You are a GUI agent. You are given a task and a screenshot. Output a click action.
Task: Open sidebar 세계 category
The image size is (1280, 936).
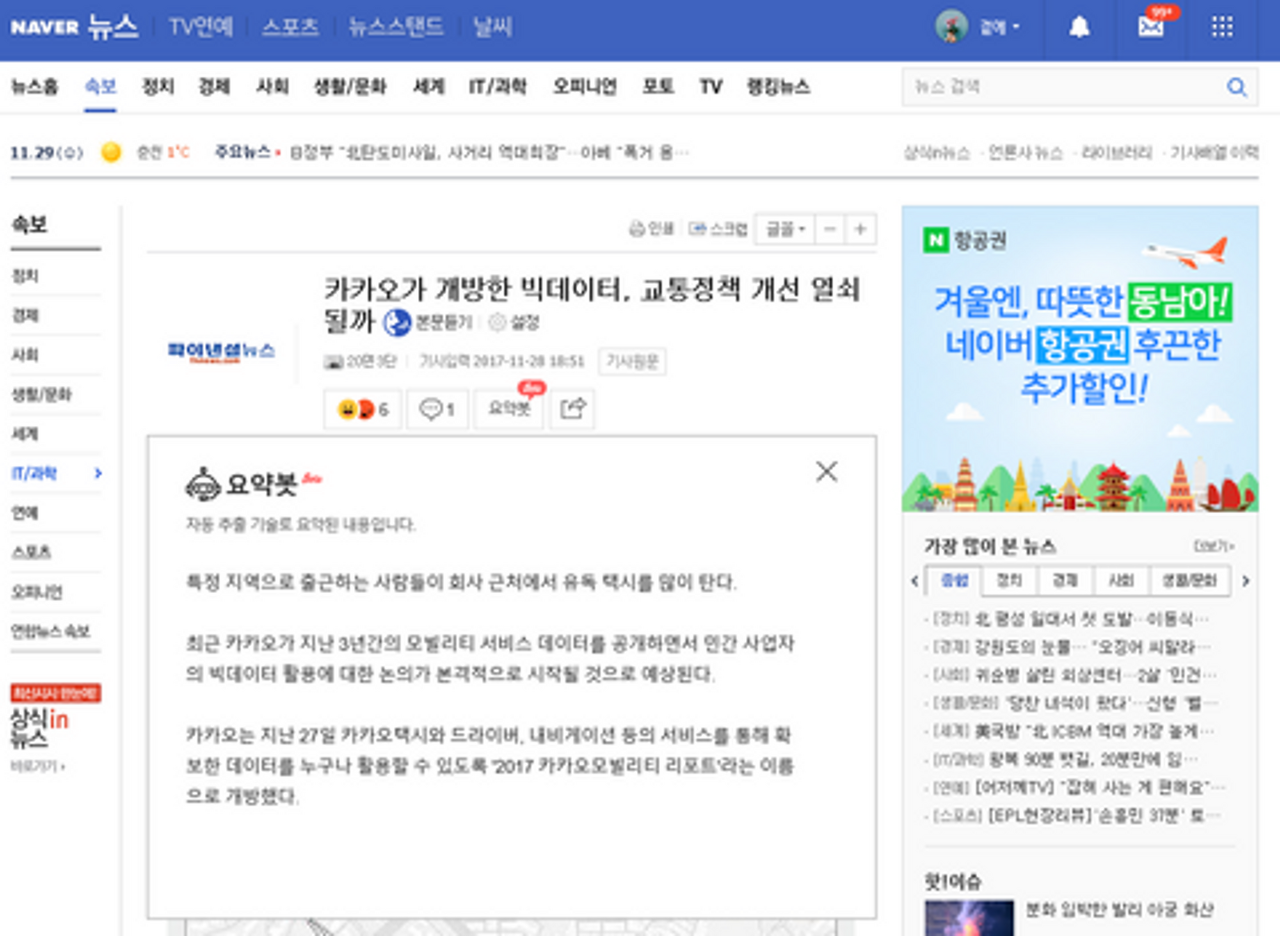(x=25, y=434)
